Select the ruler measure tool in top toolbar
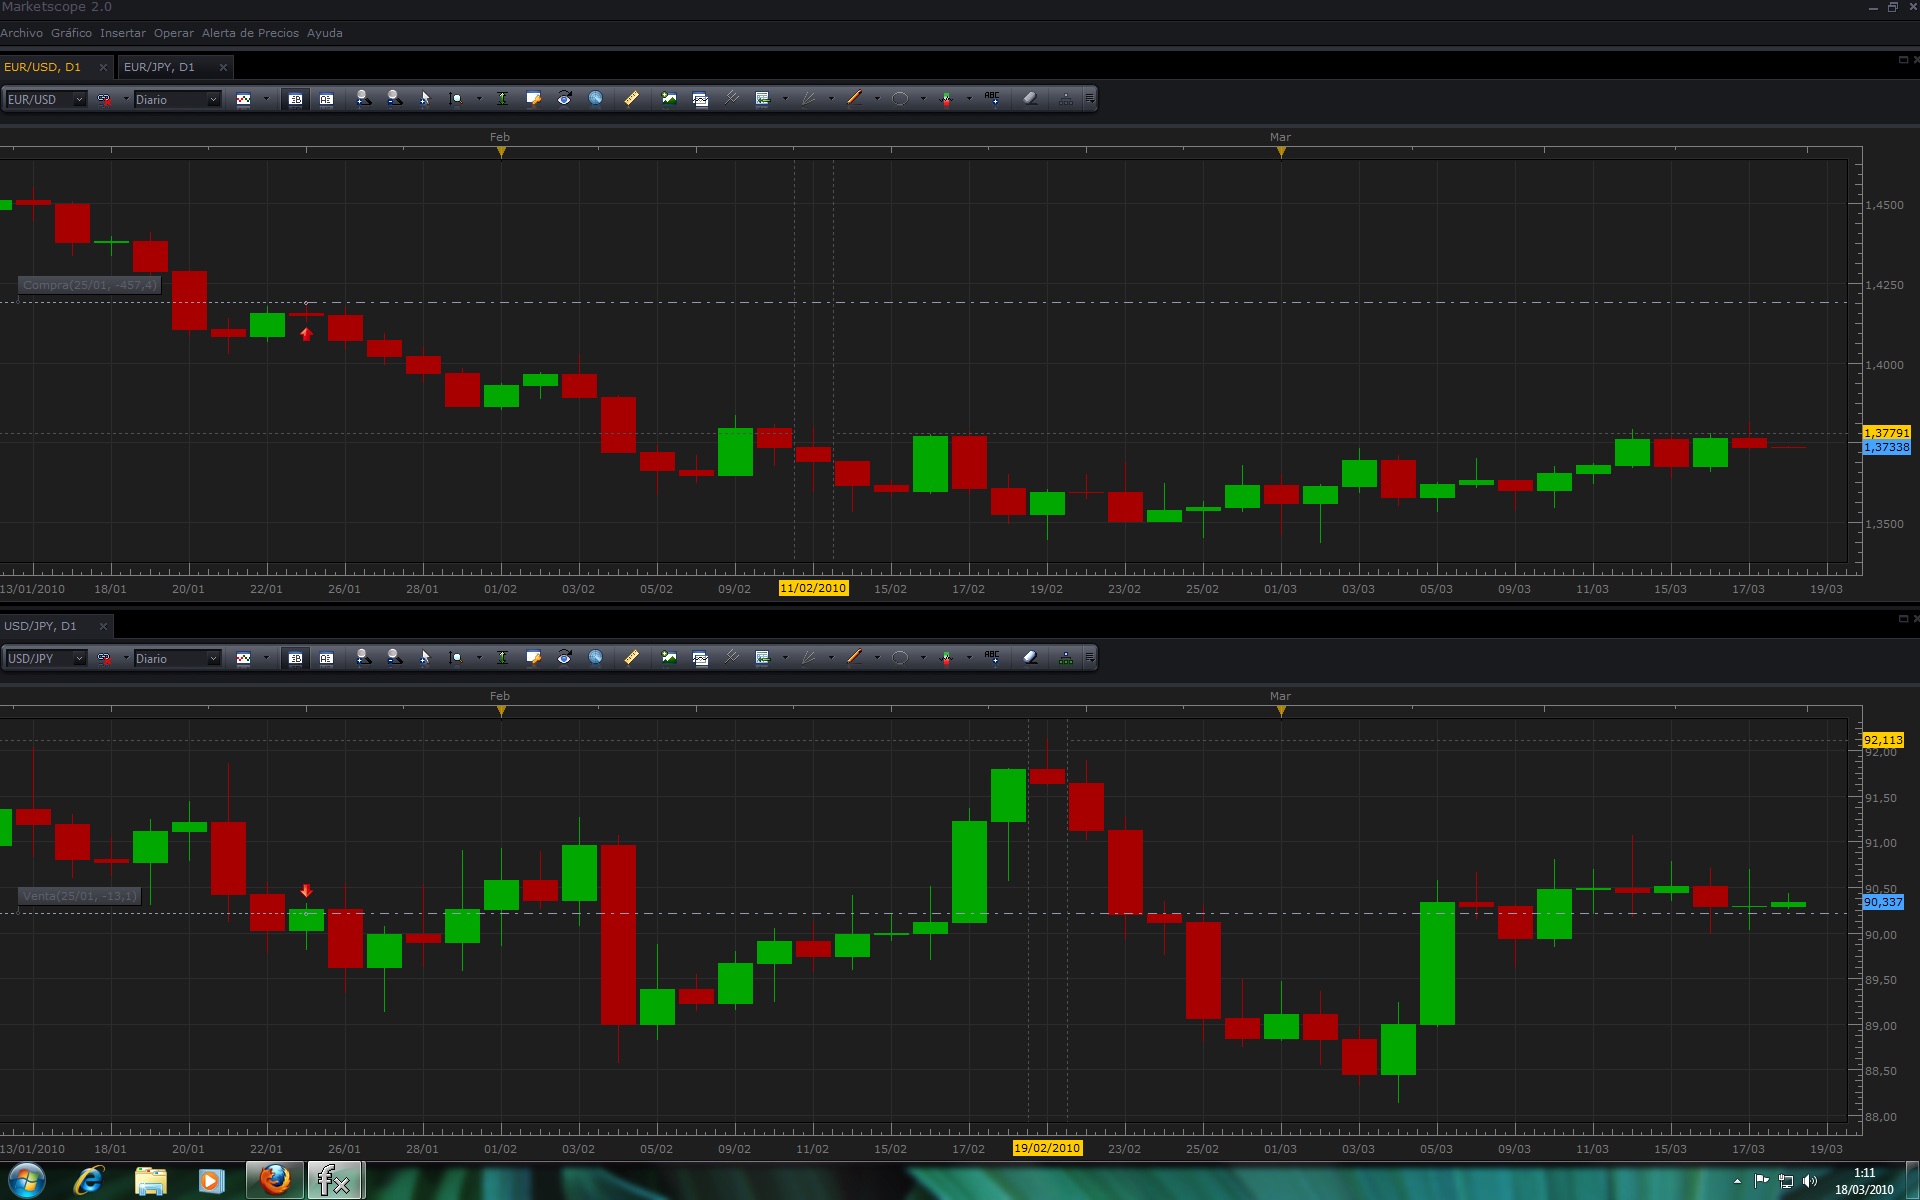Viewport: 1920px width, 1200px height. pos(631,98)
